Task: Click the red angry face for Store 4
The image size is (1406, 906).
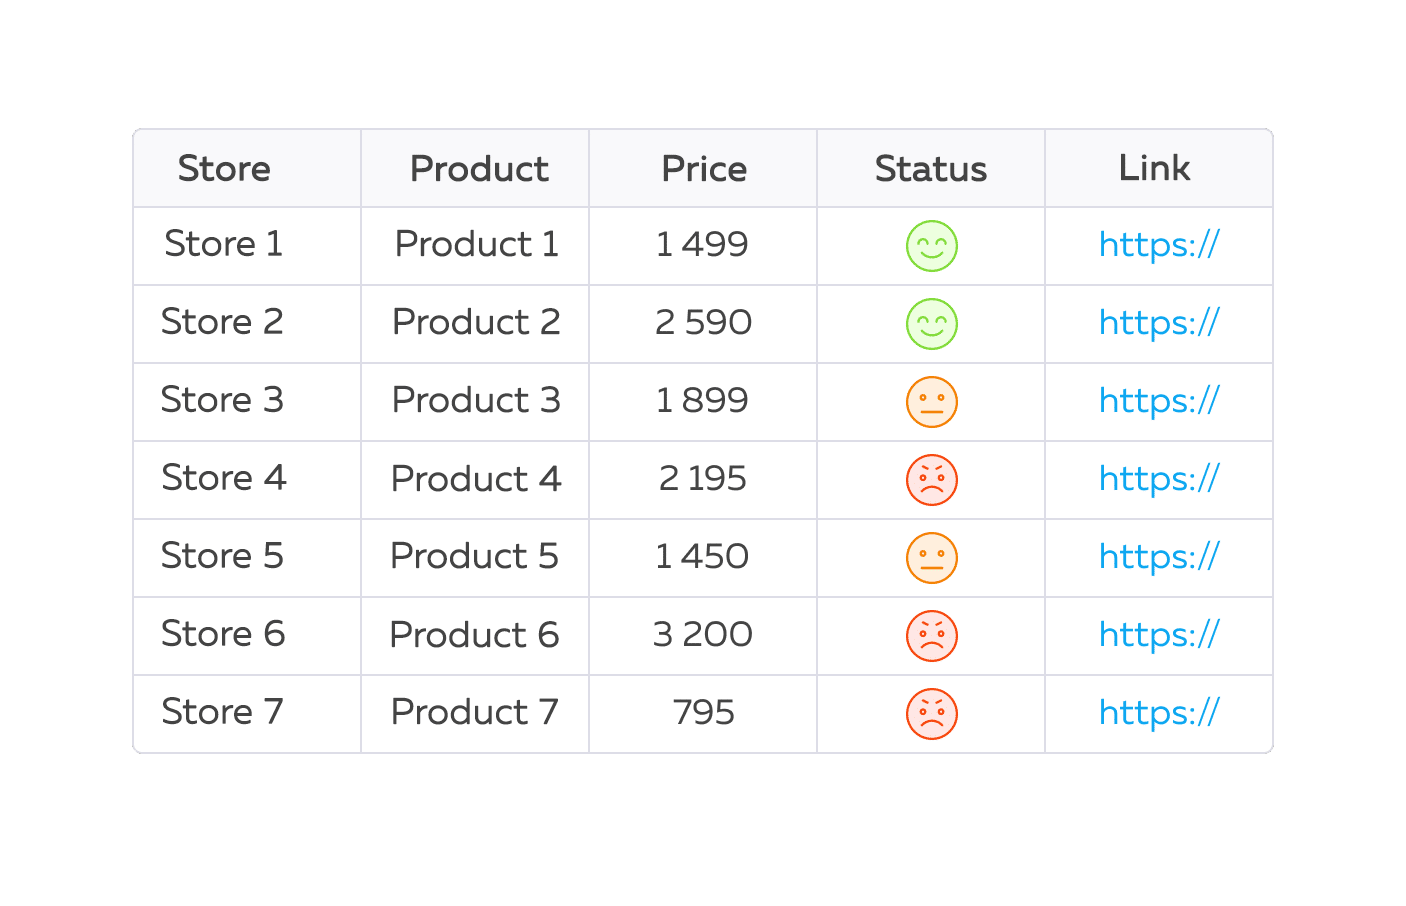Action: pyautogui.click(x=931, y=480)
